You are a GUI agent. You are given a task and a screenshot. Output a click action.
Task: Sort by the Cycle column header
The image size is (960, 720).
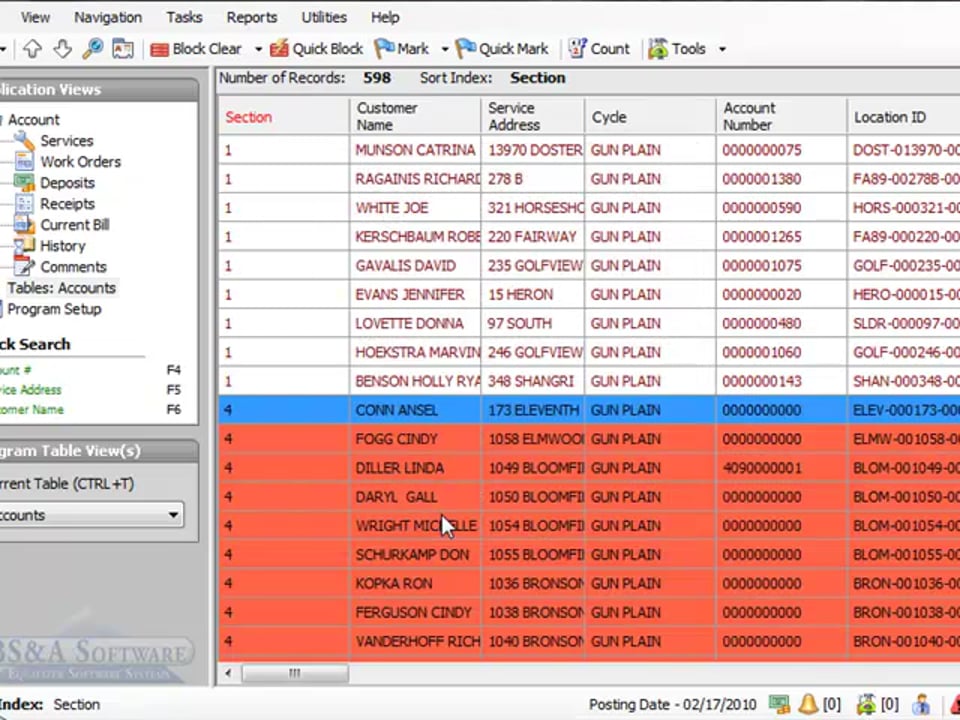[650, 117]
